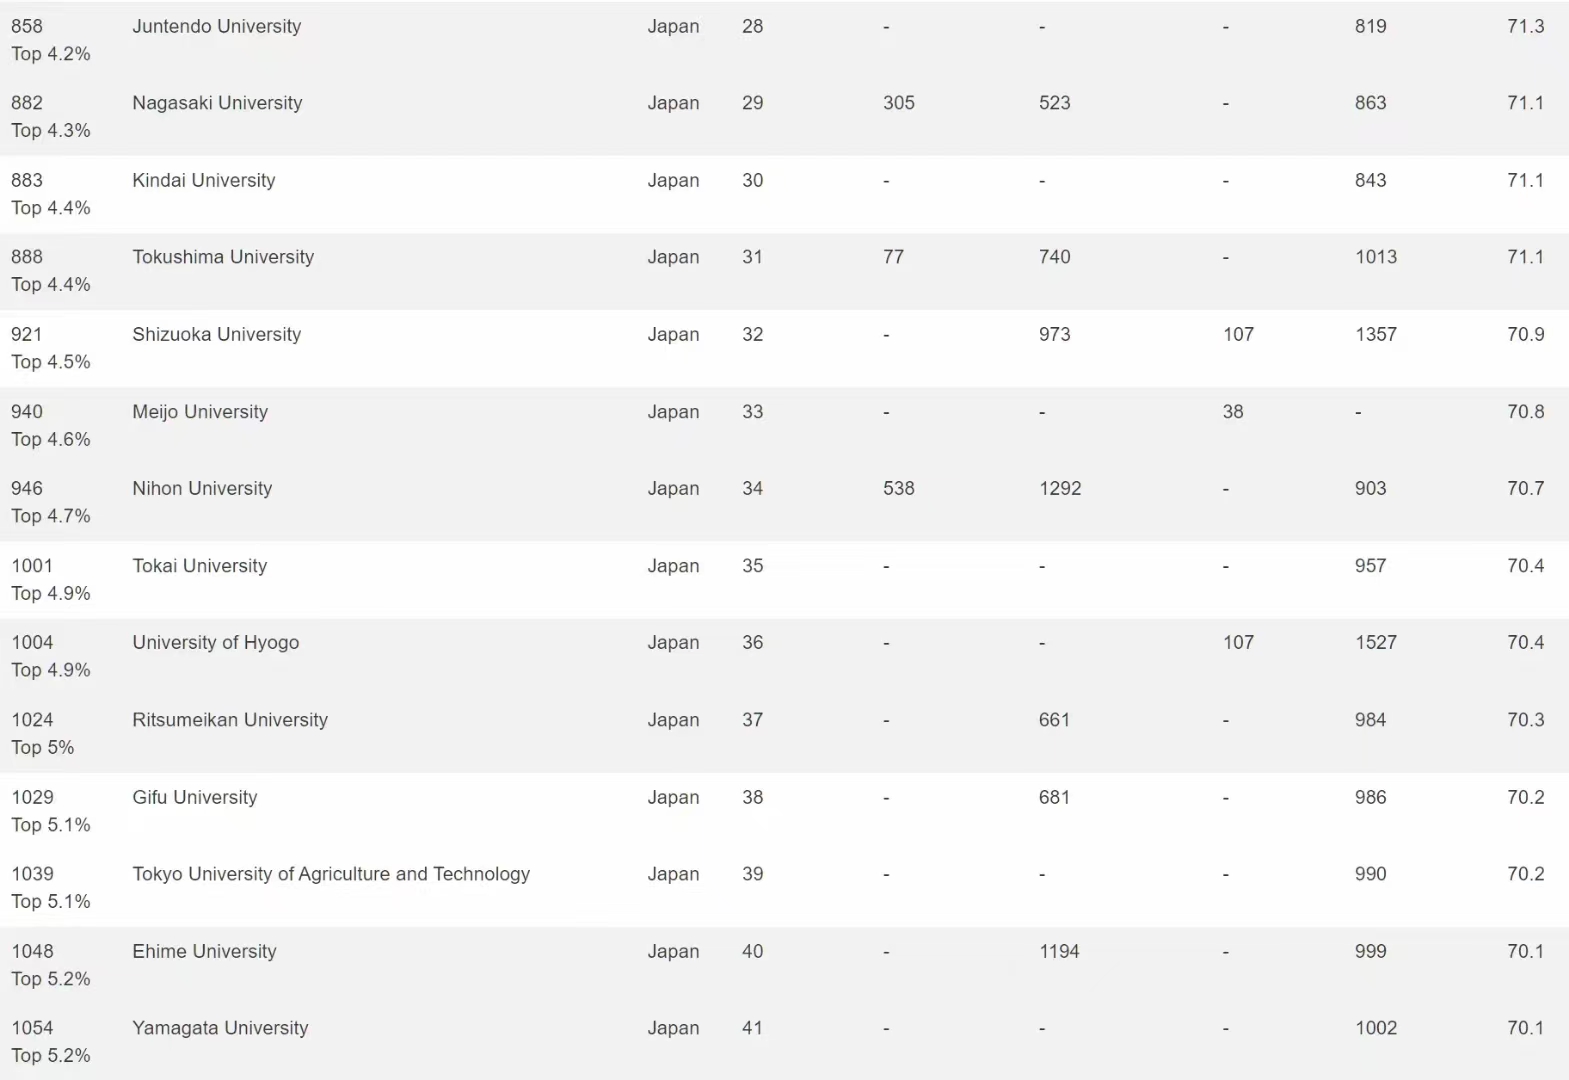Open Tokyo University of Agriculture and Technology
Viewport: 1569px width, 1080px height.
331,874
